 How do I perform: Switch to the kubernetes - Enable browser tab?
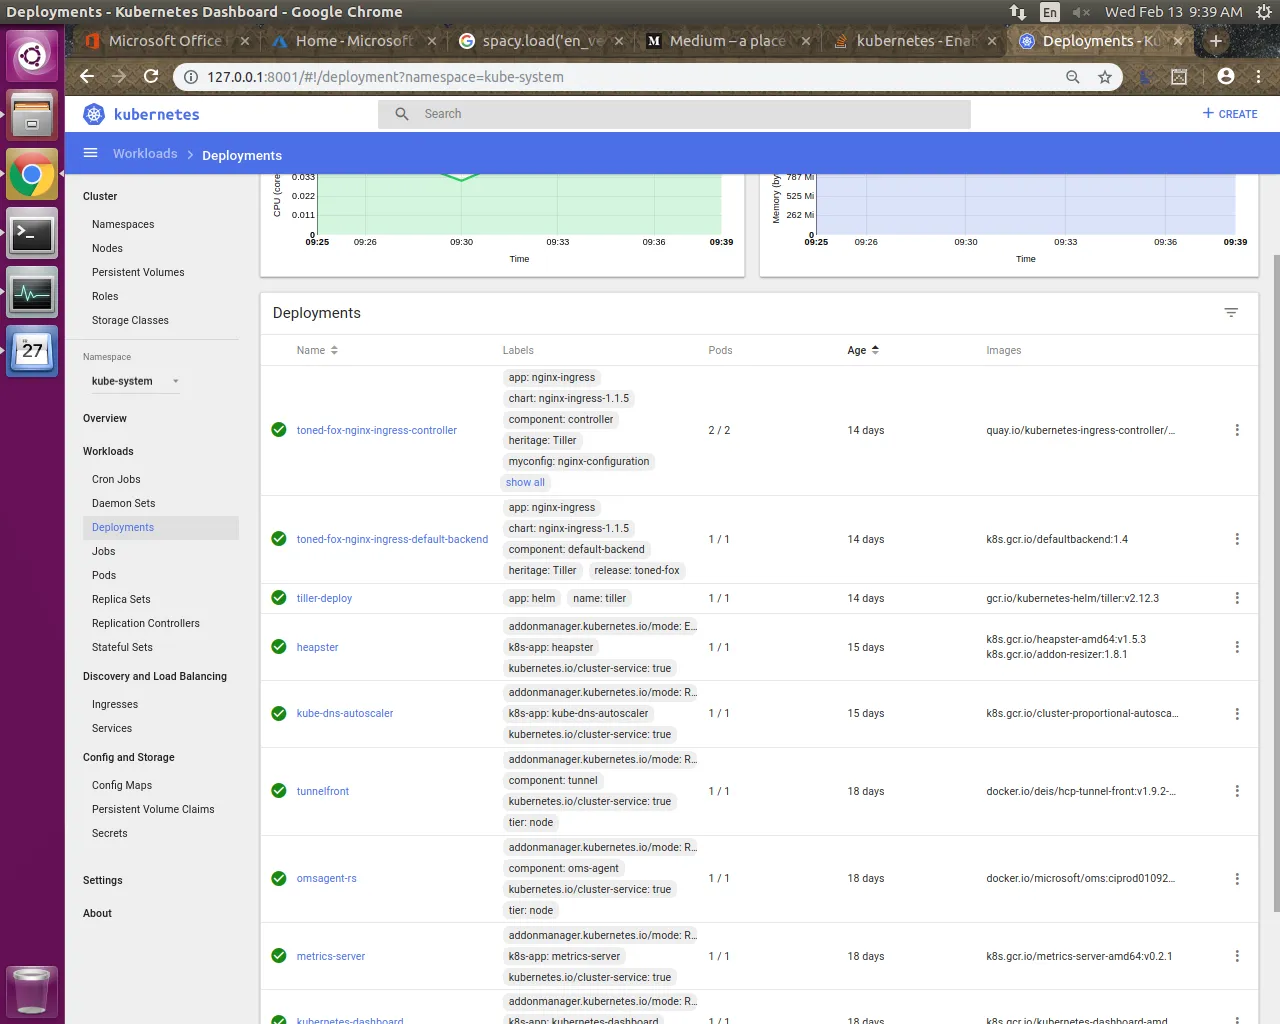(x=914, y=41)
